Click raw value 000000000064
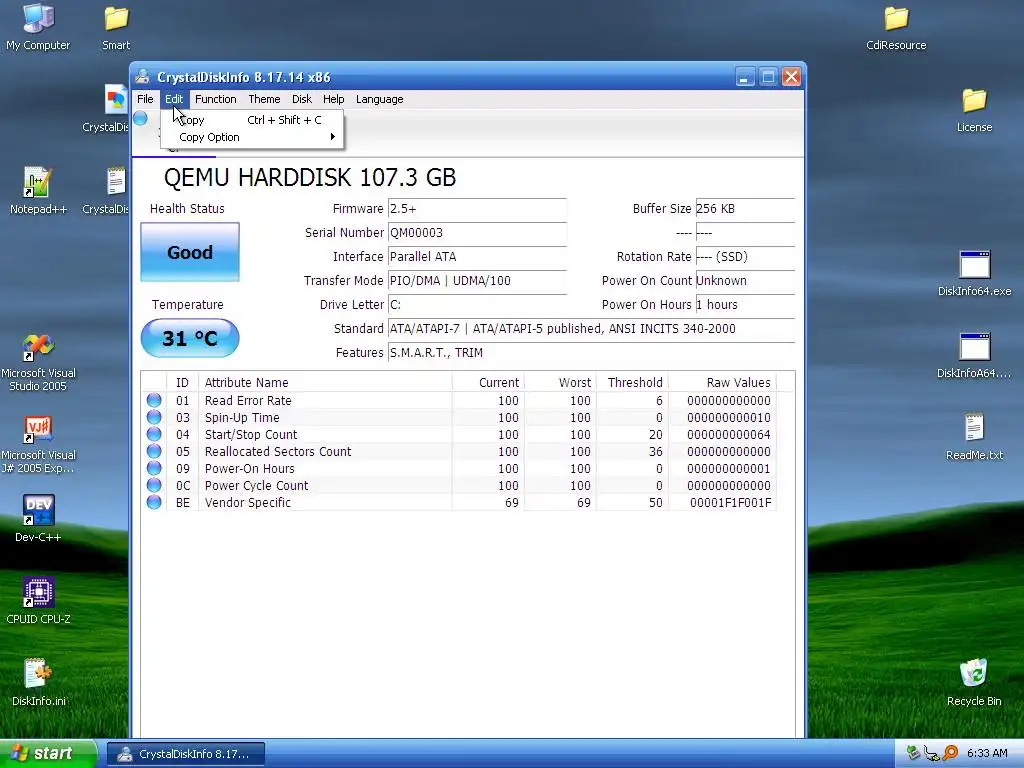 tap(729, 434)
